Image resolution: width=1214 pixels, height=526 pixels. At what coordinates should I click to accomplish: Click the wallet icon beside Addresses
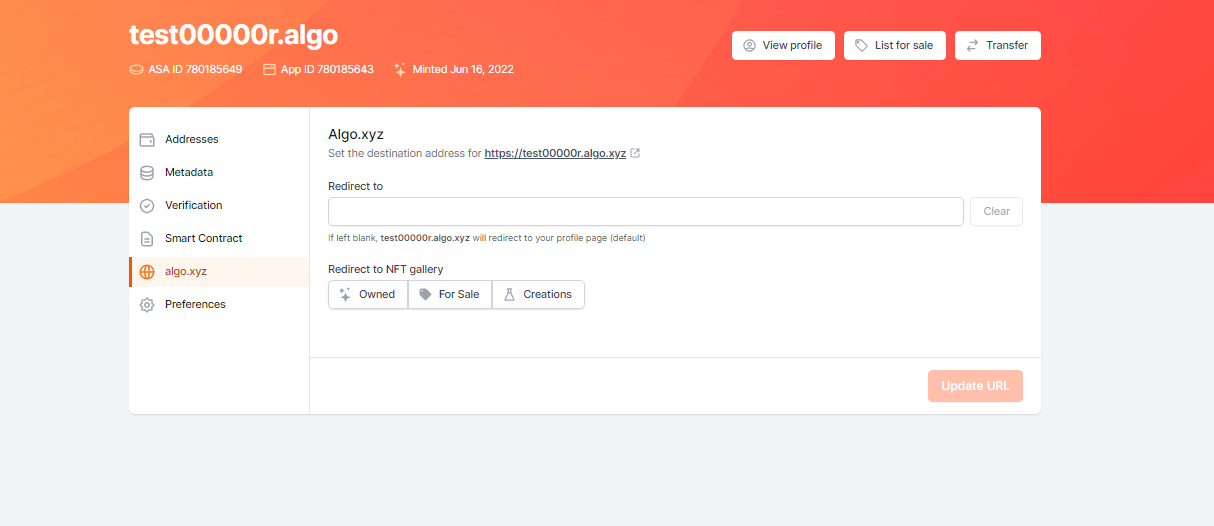147,140
